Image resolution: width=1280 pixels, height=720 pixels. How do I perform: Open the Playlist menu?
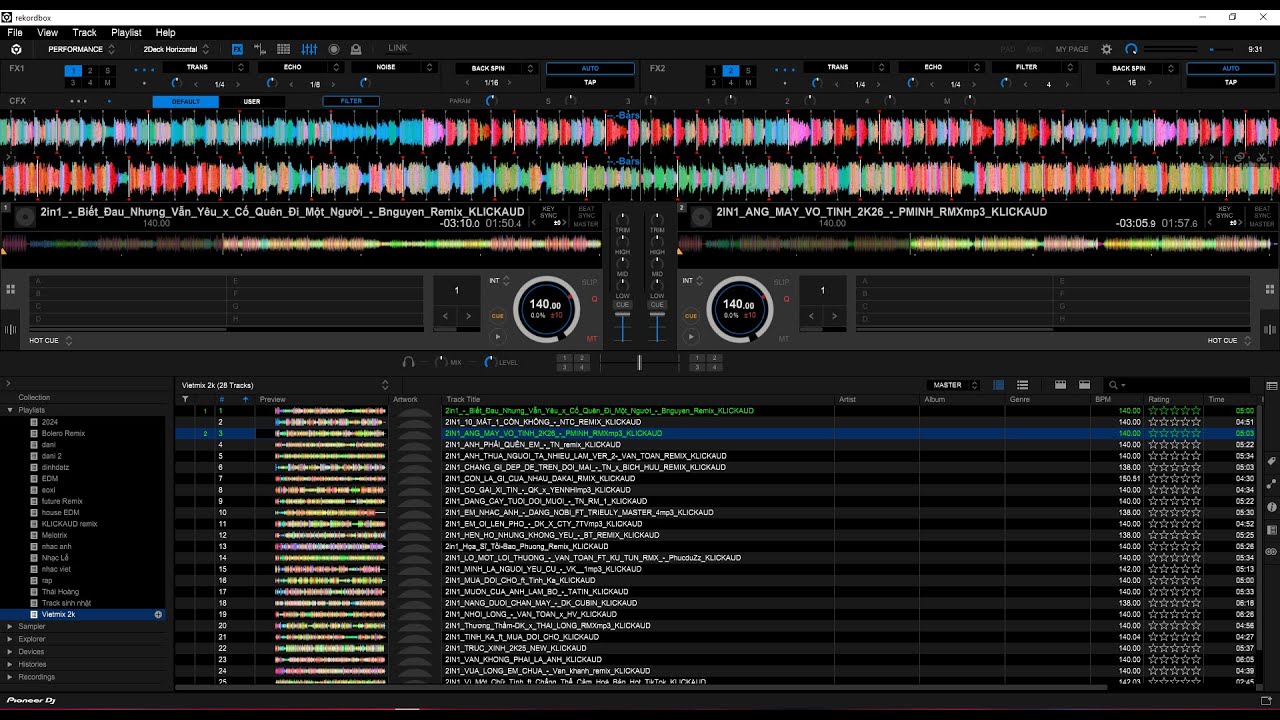tap(126, 33)
